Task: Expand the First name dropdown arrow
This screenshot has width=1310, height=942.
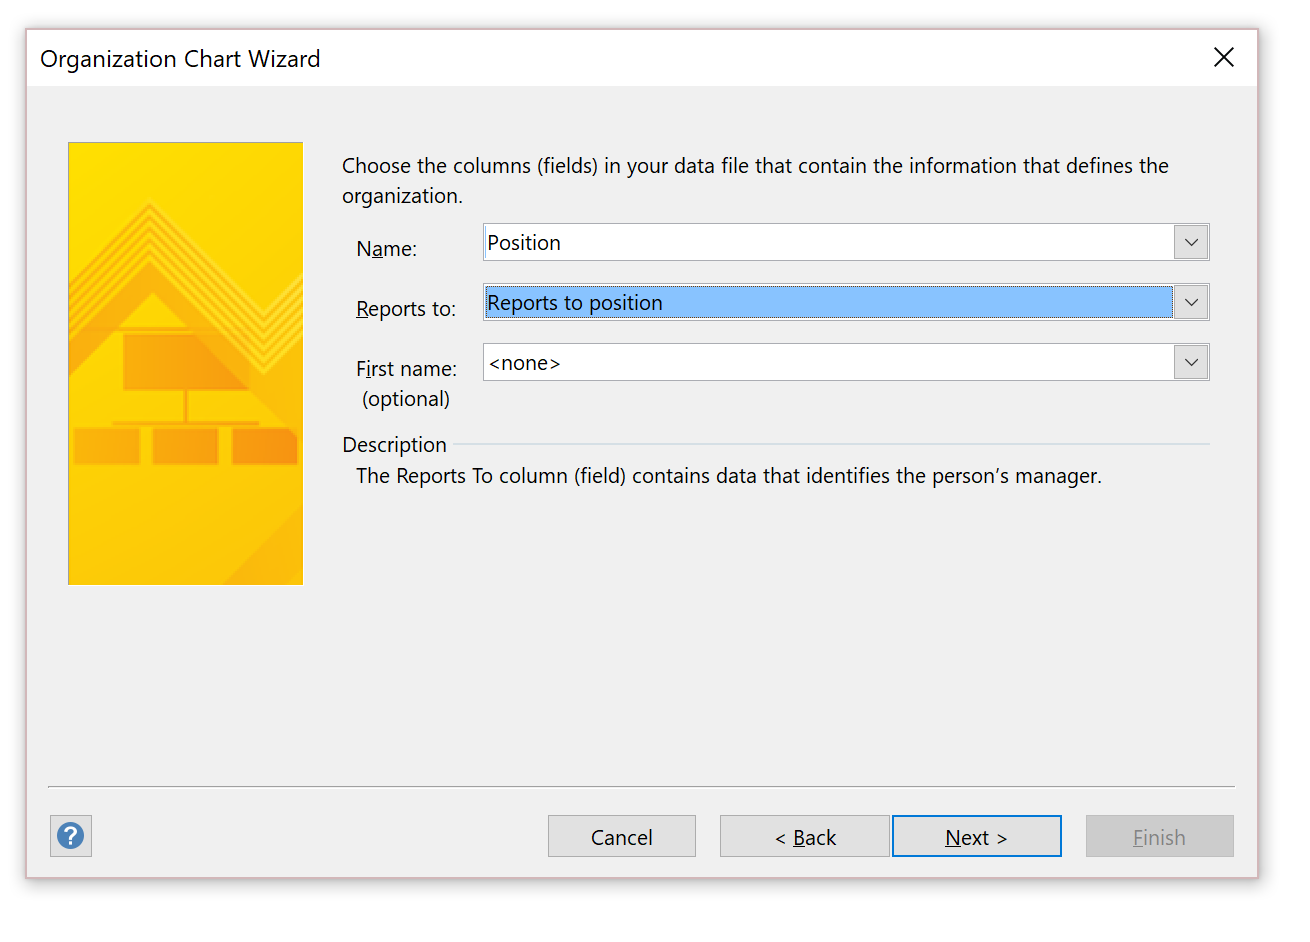Action: tap(1191, 362)
